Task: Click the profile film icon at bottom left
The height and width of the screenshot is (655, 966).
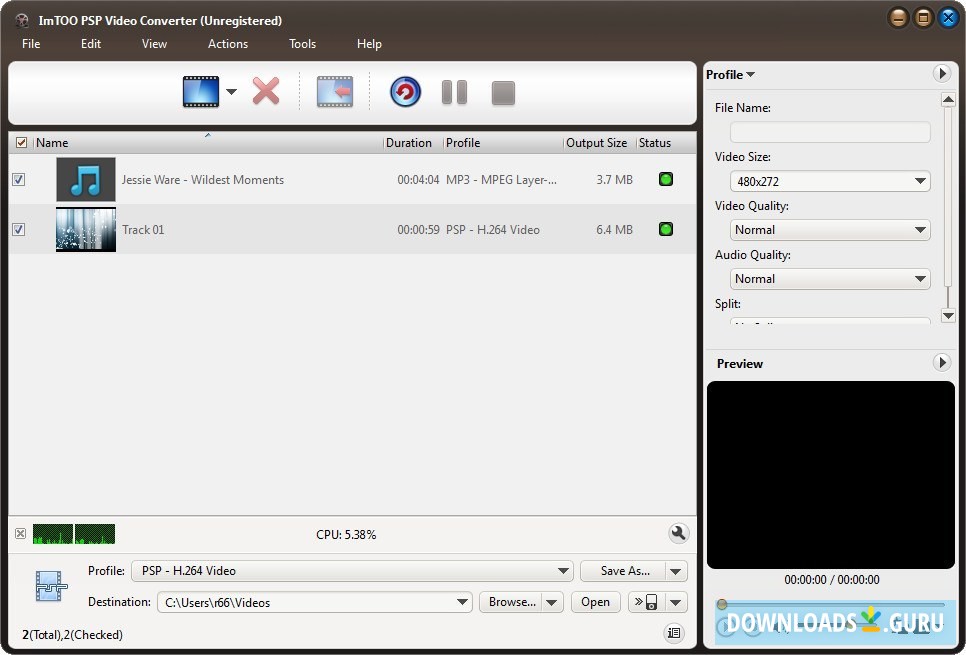Action: 51,585
